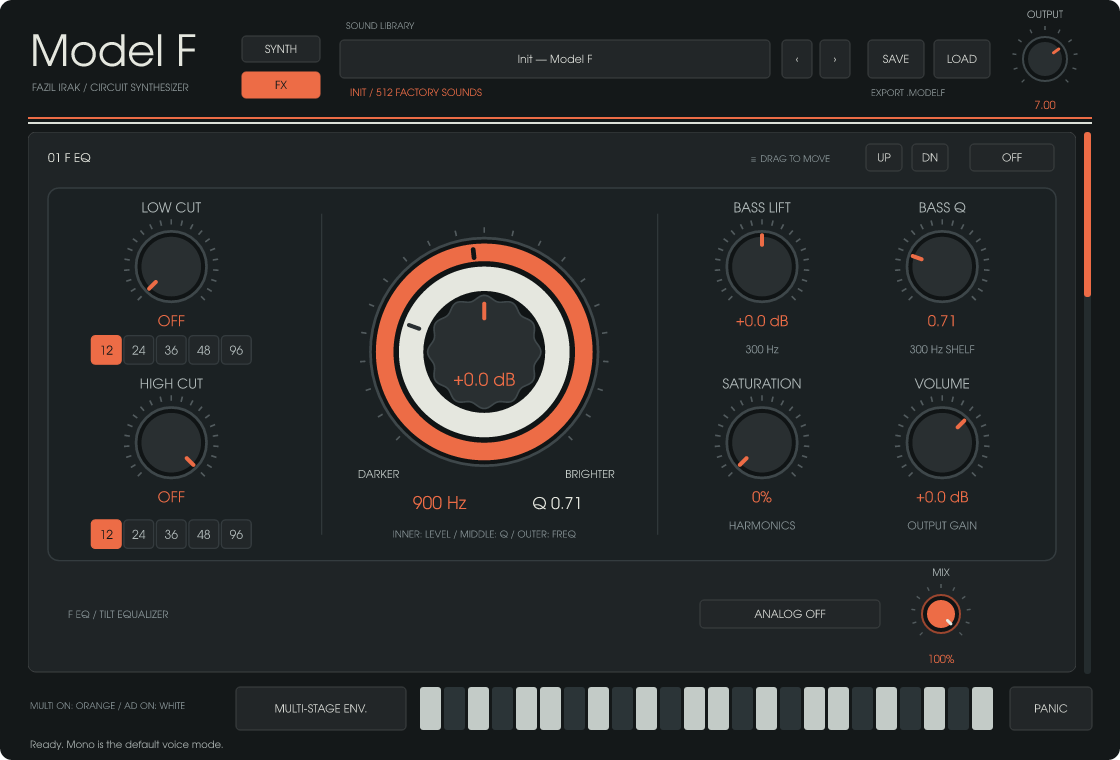Click the MIX knob

(x=941, y=614)
